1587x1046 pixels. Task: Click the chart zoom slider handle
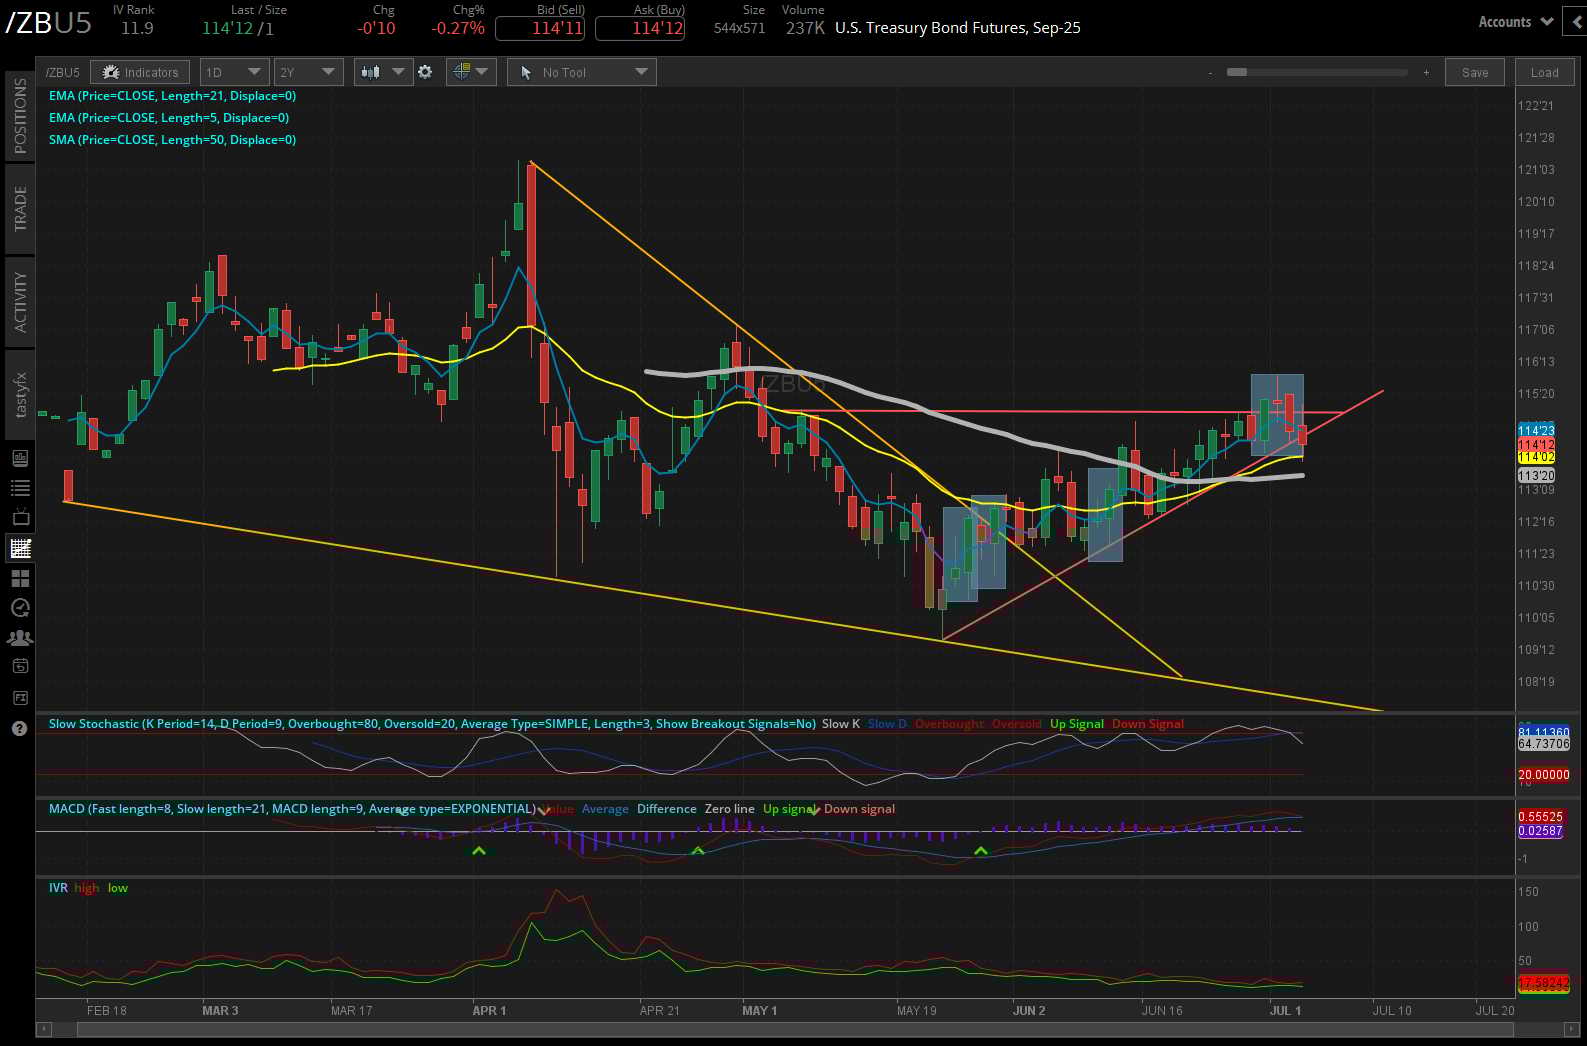click(x=1237, y=72)
